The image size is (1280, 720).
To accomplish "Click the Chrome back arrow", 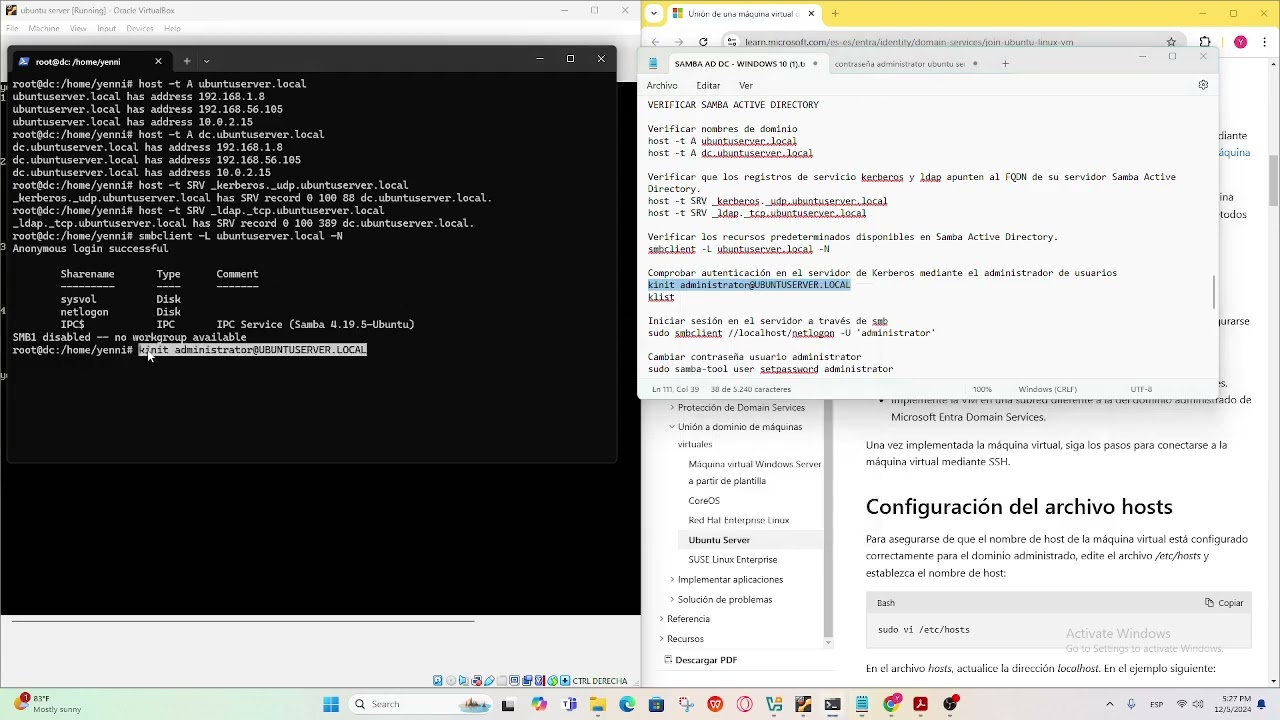I will pyautogui.click(x=655, y=42).
